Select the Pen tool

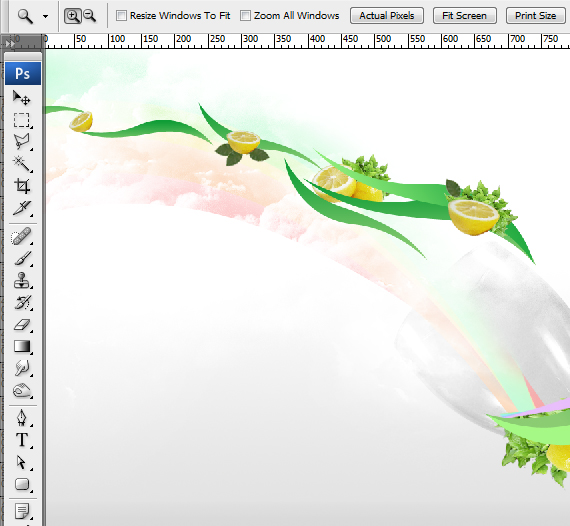click(x=21, y=418)
